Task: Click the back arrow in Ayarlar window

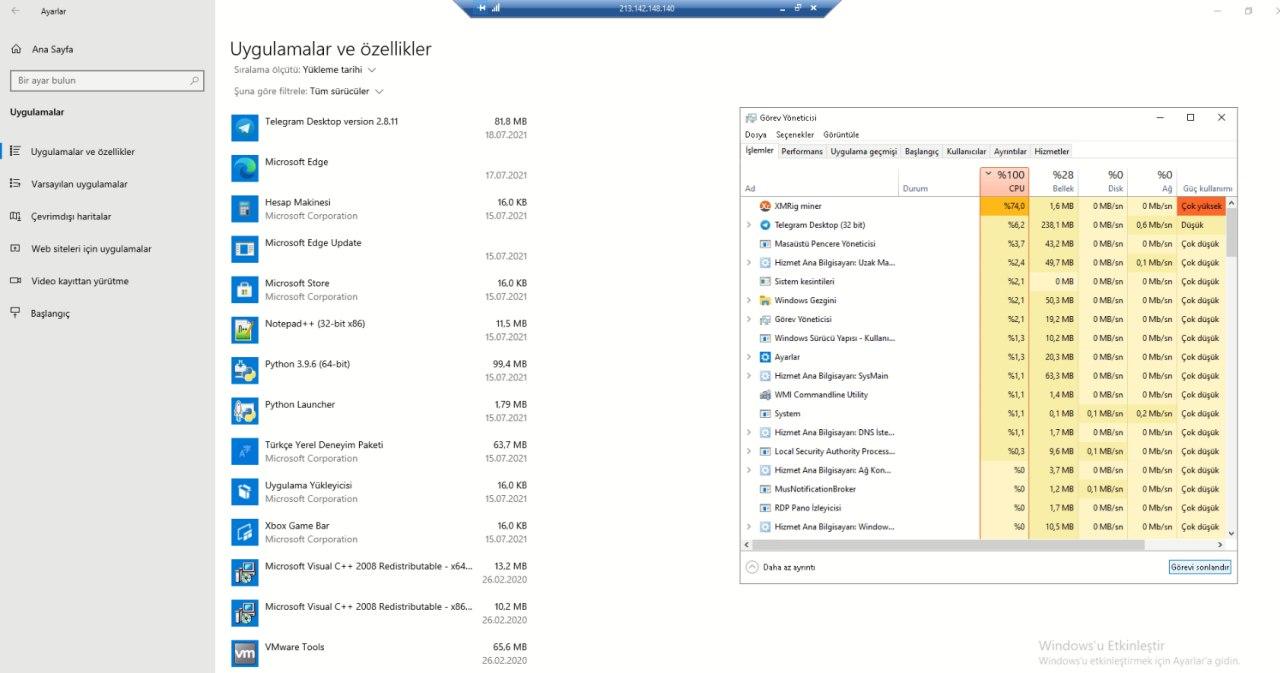Action: tap(15, 11)
